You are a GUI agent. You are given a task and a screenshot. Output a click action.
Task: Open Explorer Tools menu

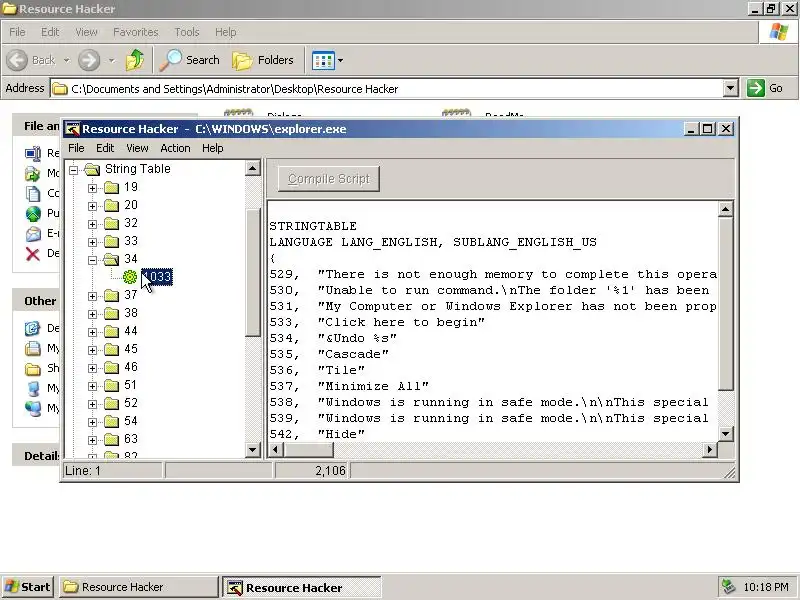(187, 32)
